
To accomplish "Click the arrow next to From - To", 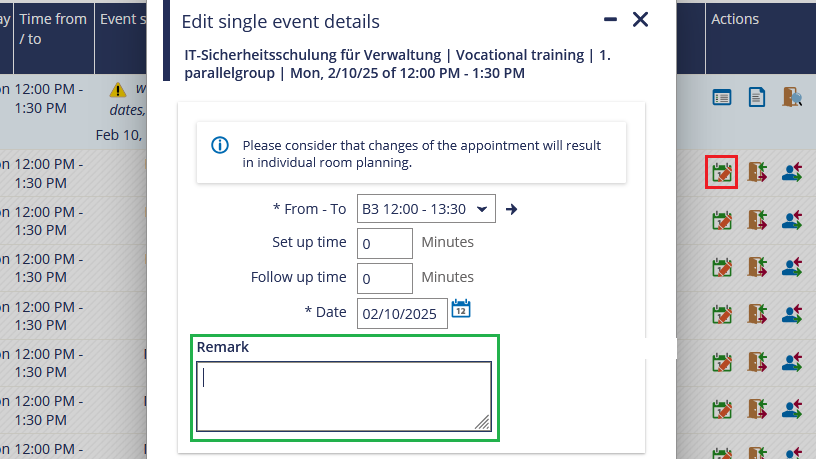I will click(512, 209).
